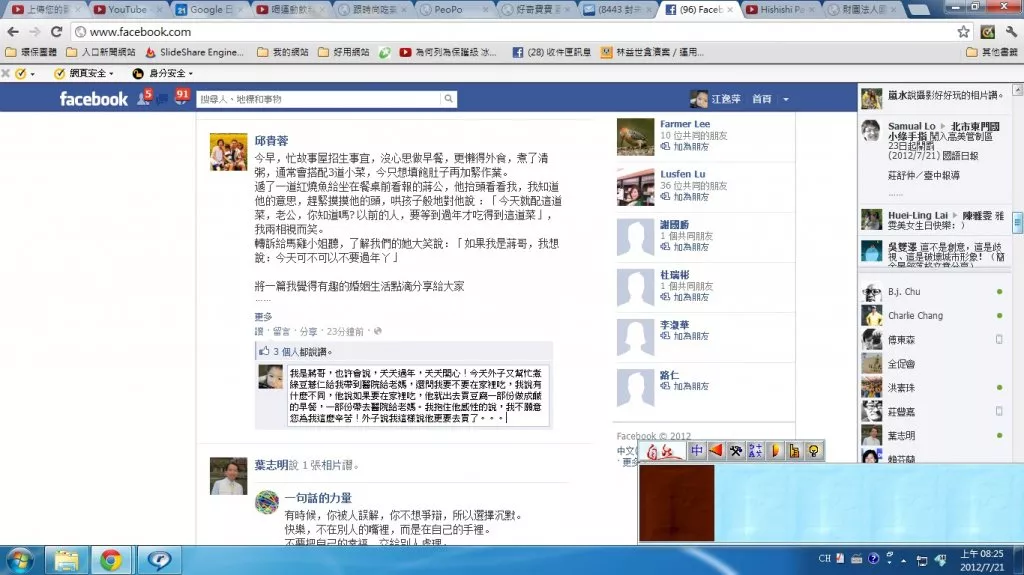The image size is (1024, 575).
Task: Add Lusfen Lu as friend
Action: coord(685,197)
